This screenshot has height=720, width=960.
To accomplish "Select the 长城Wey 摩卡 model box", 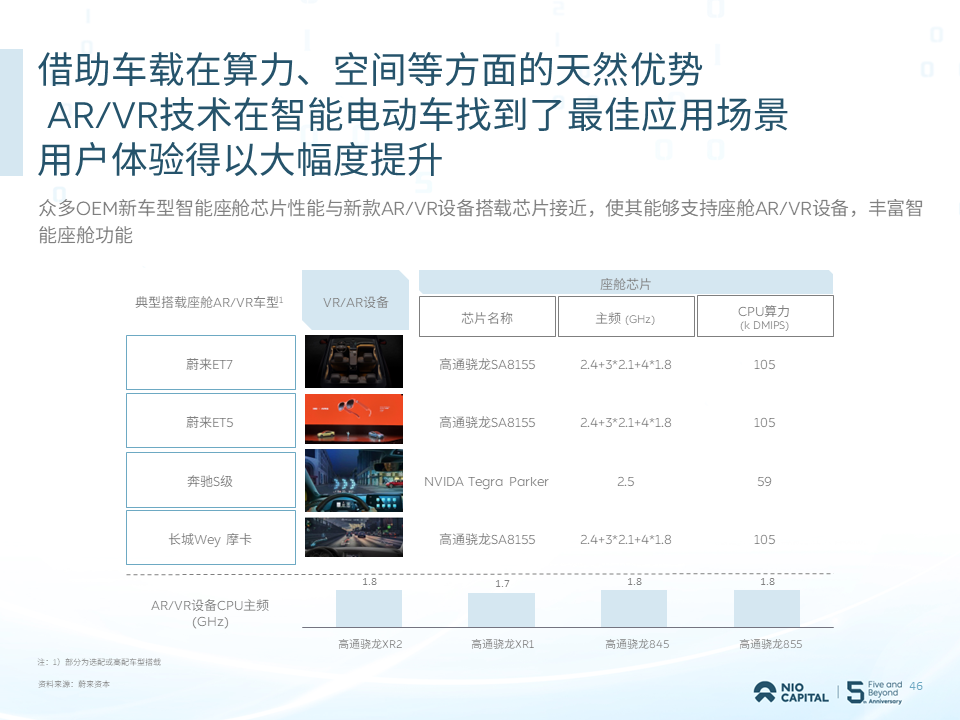I will pos(210,537).
